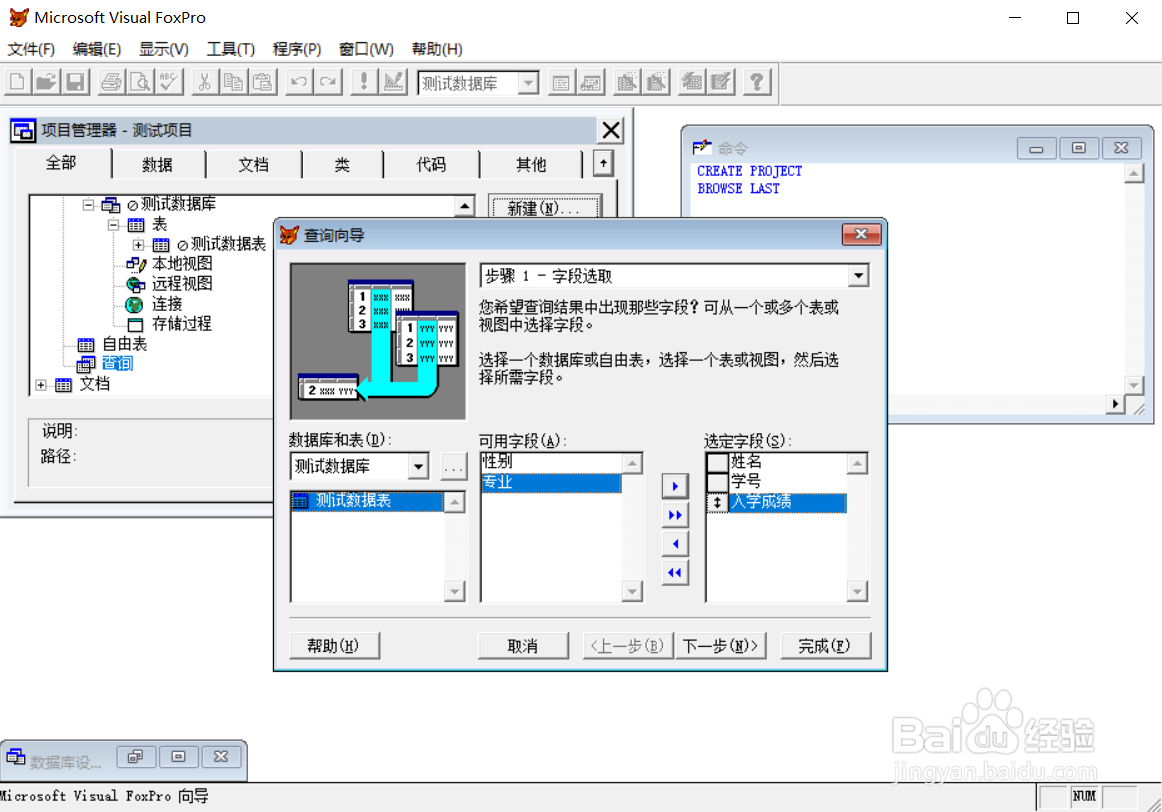The width and height of the screenshot is (1162, 812).
Task: Collapse the project manager with the up-arrow button
Action: 603,163
